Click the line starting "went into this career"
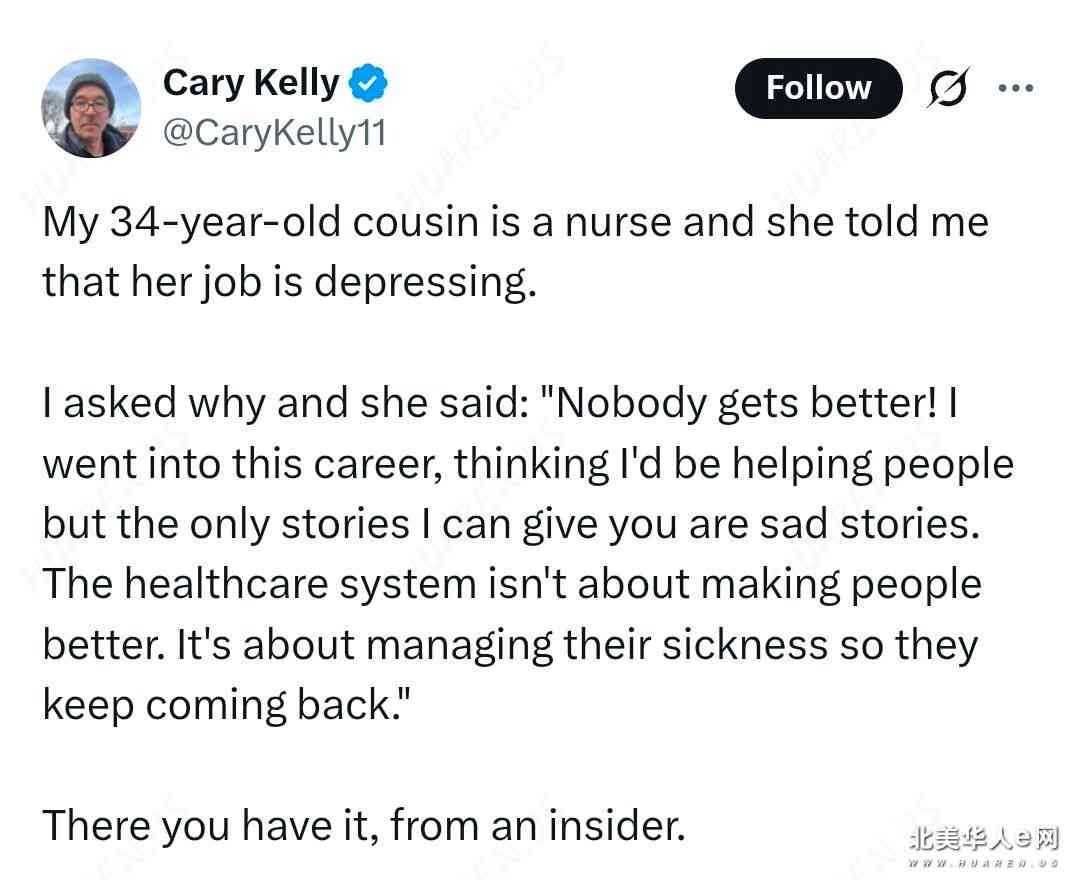 [527, 464]
